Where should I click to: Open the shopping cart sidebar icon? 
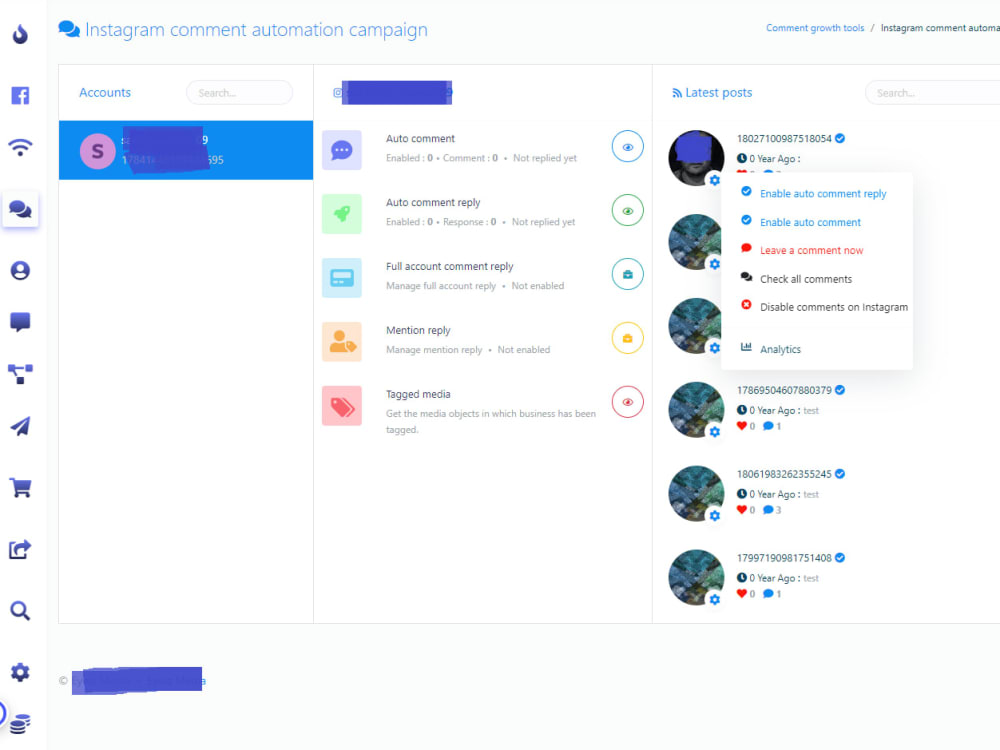coord(20,488)
